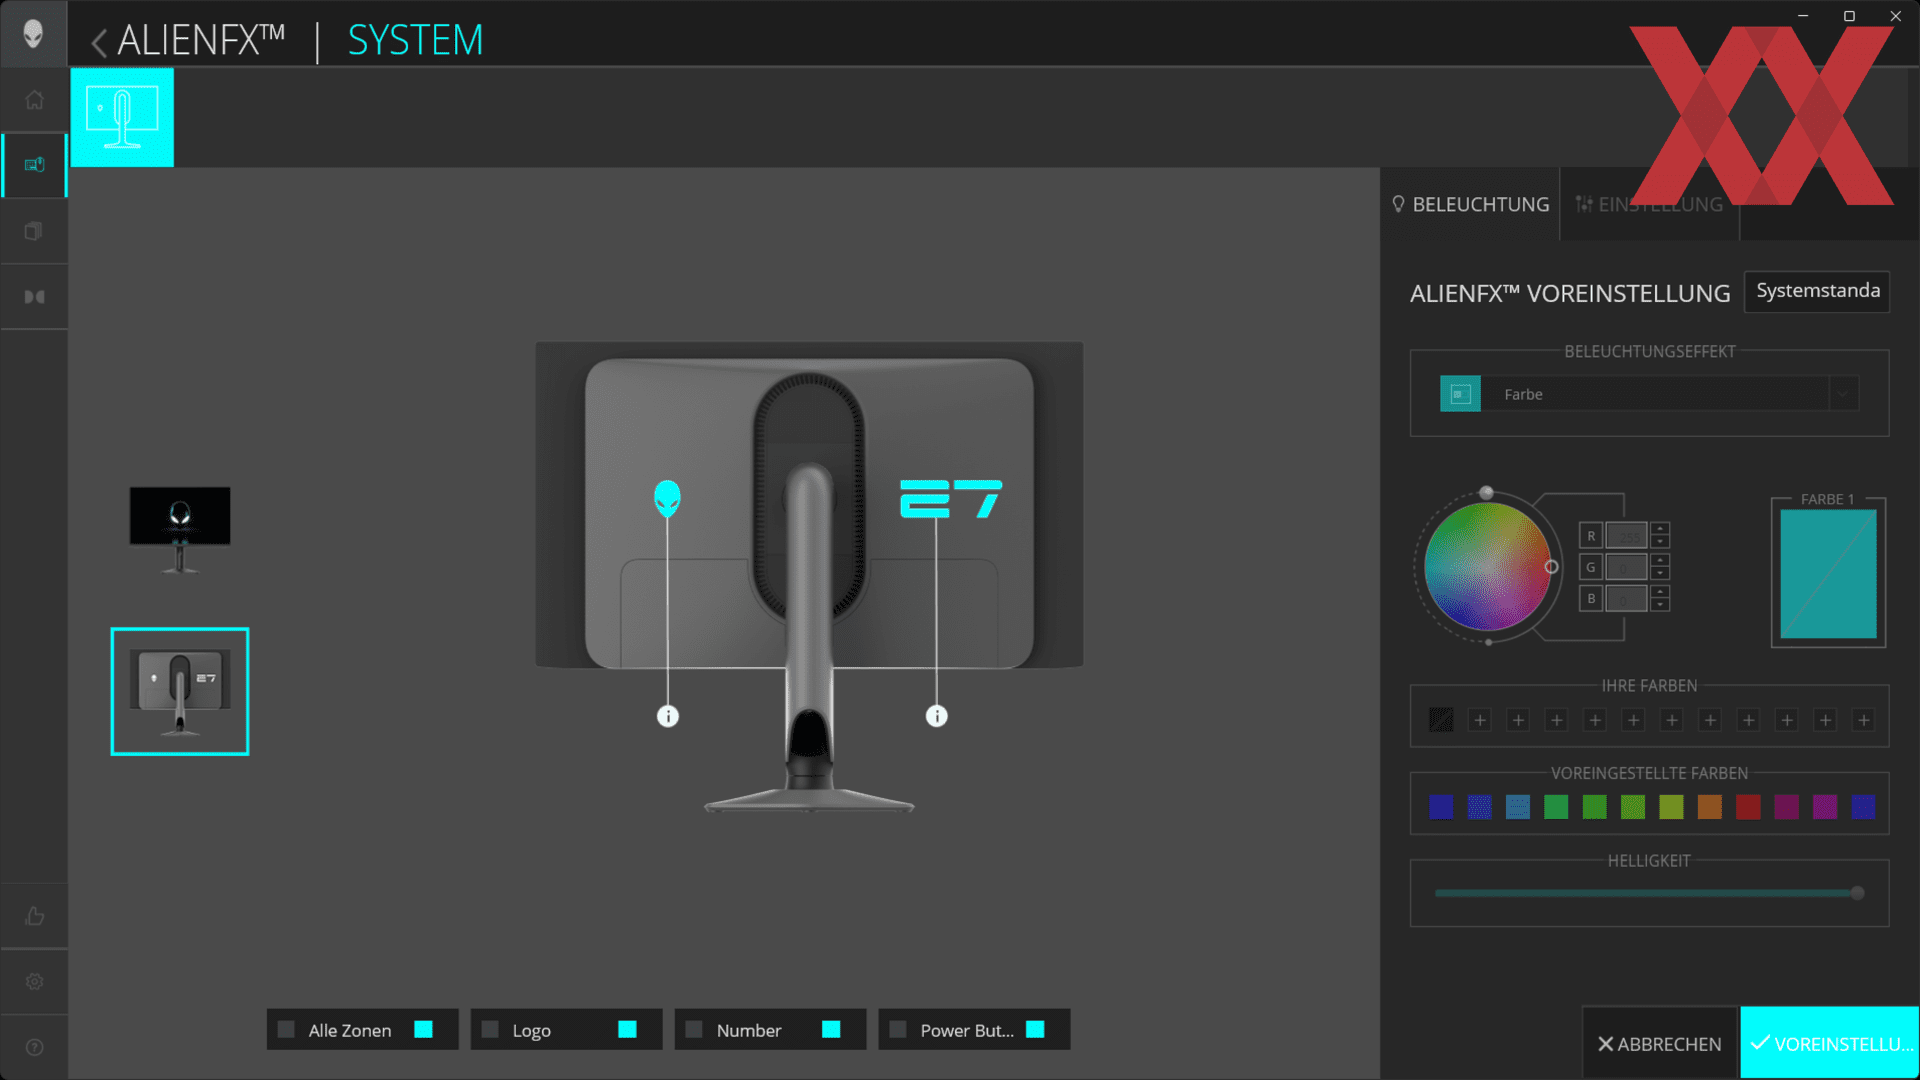This screenshot has width=1920, height=1080.
Task: Check the Alle Zonen checkbox
Action: pos(286,1029)
